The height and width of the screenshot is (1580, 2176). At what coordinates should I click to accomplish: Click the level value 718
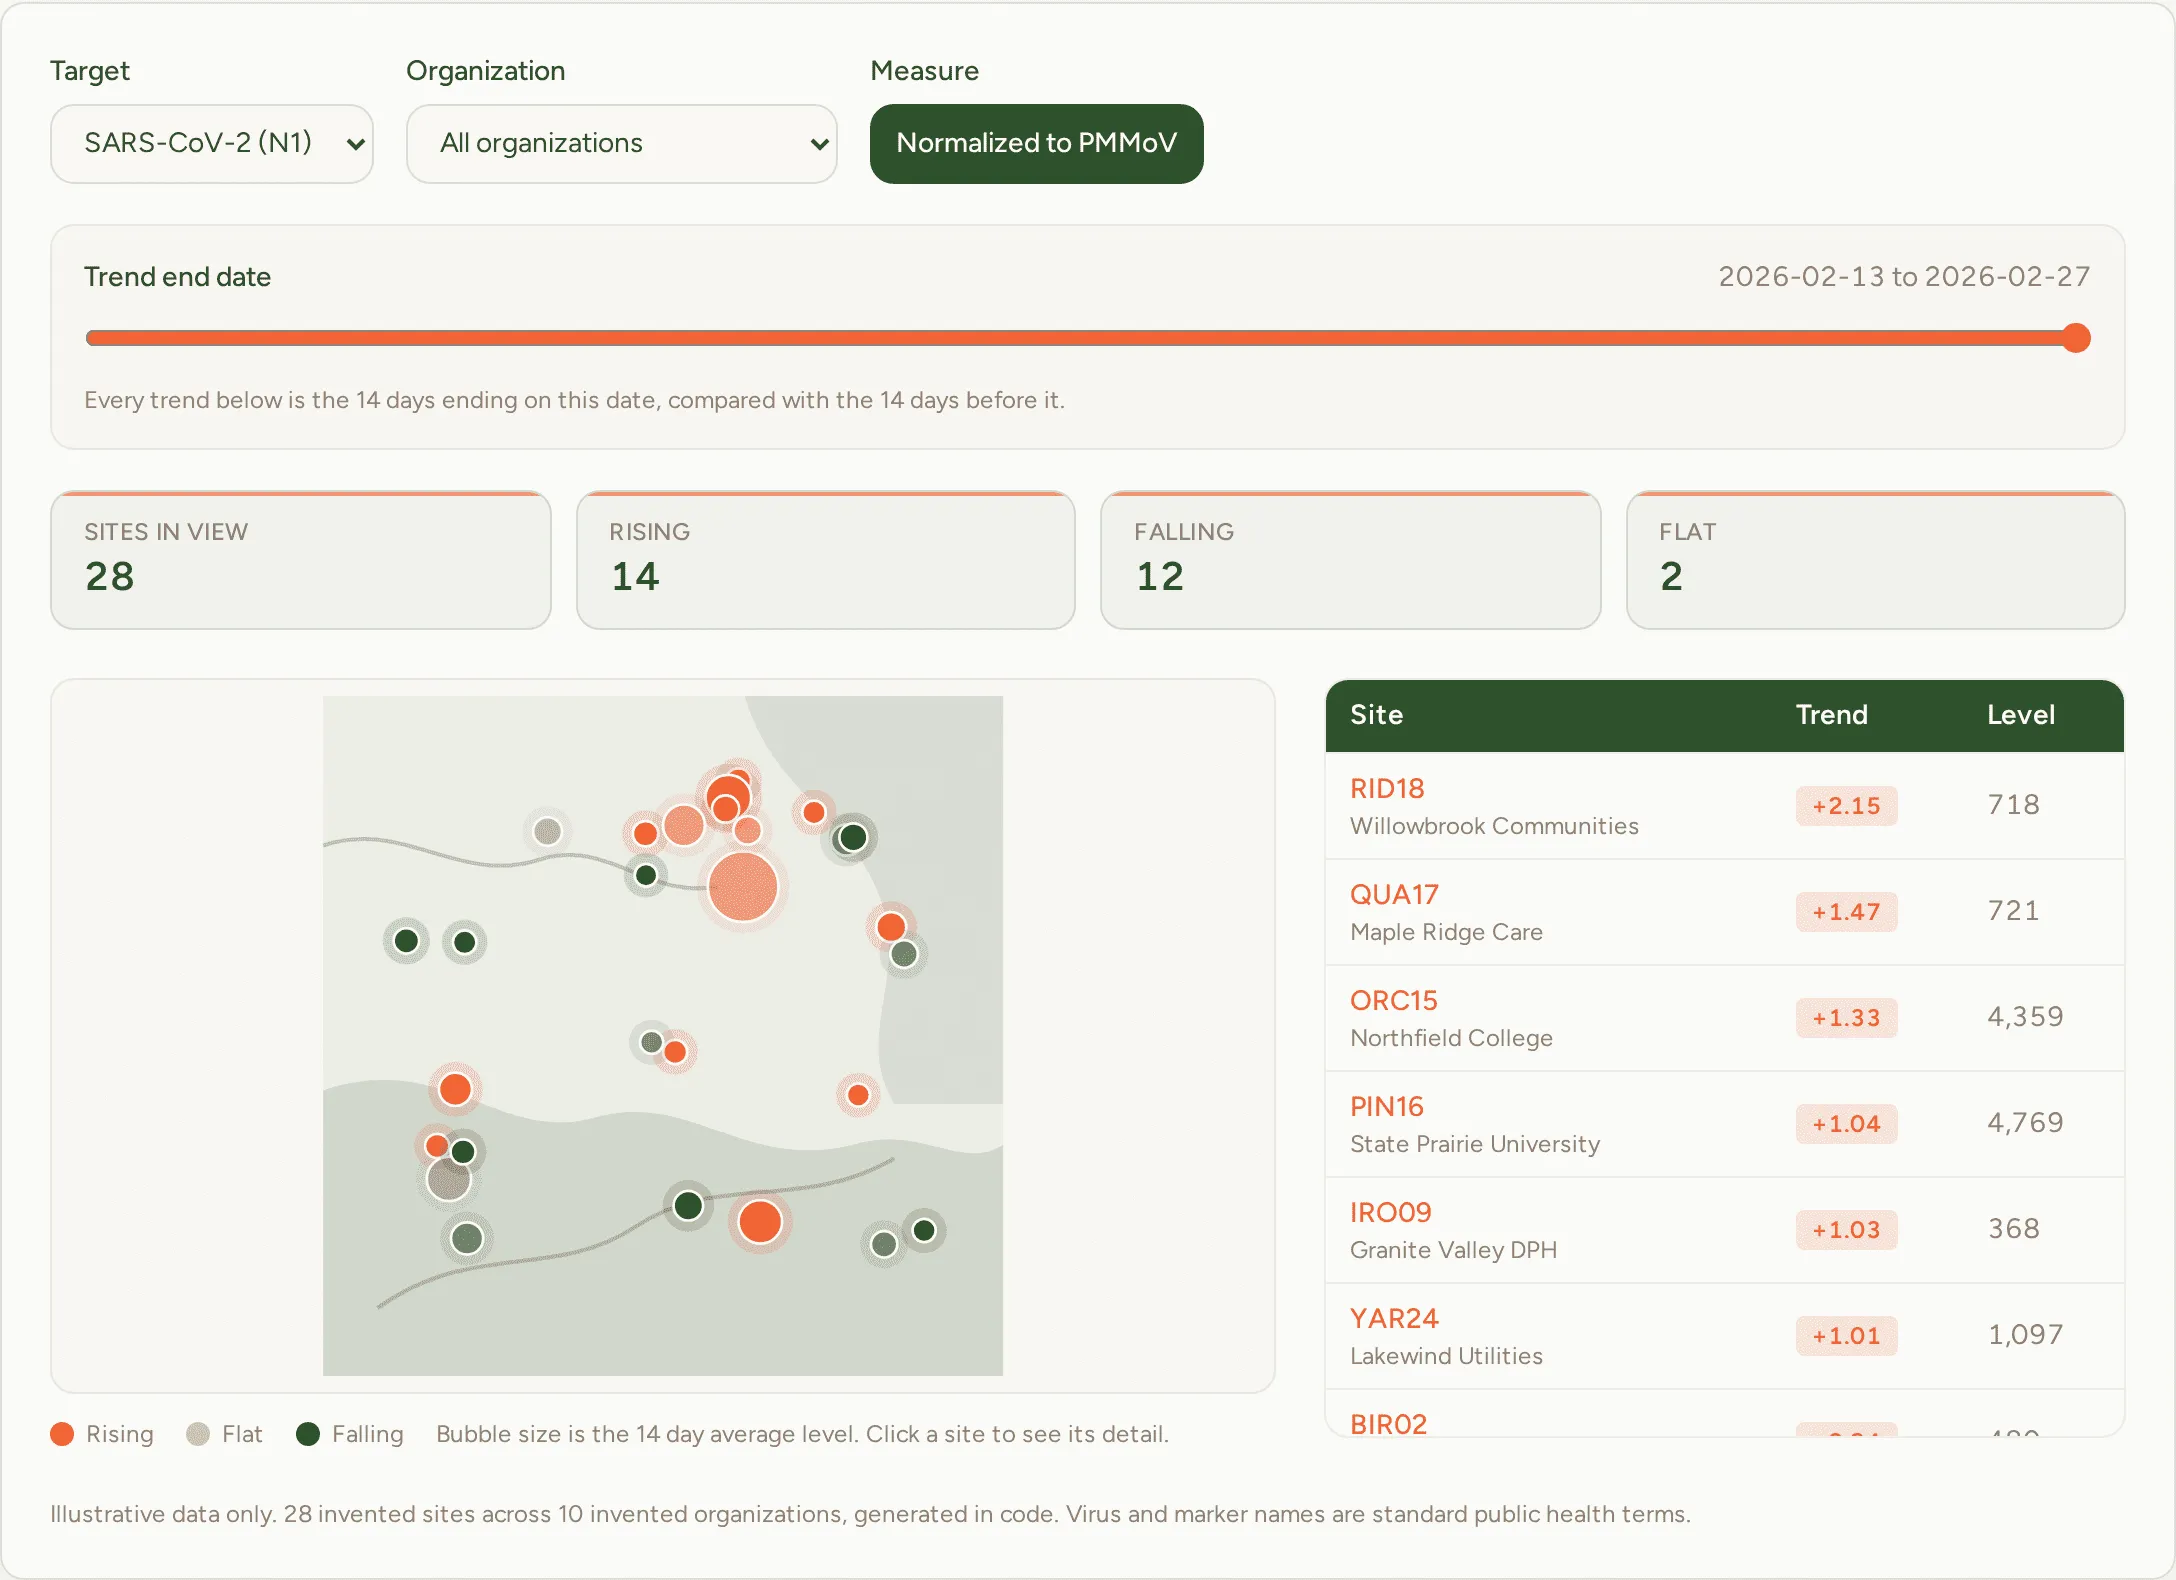tap(2013, 805)
